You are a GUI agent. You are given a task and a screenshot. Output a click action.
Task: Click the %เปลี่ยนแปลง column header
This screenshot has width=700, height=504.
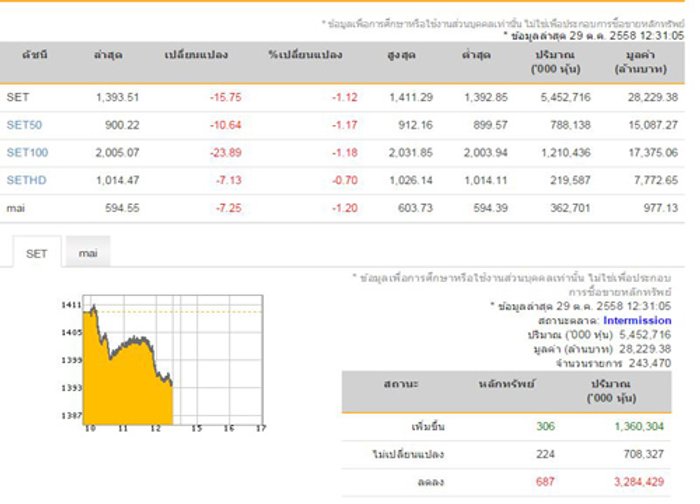click(305, 55)
